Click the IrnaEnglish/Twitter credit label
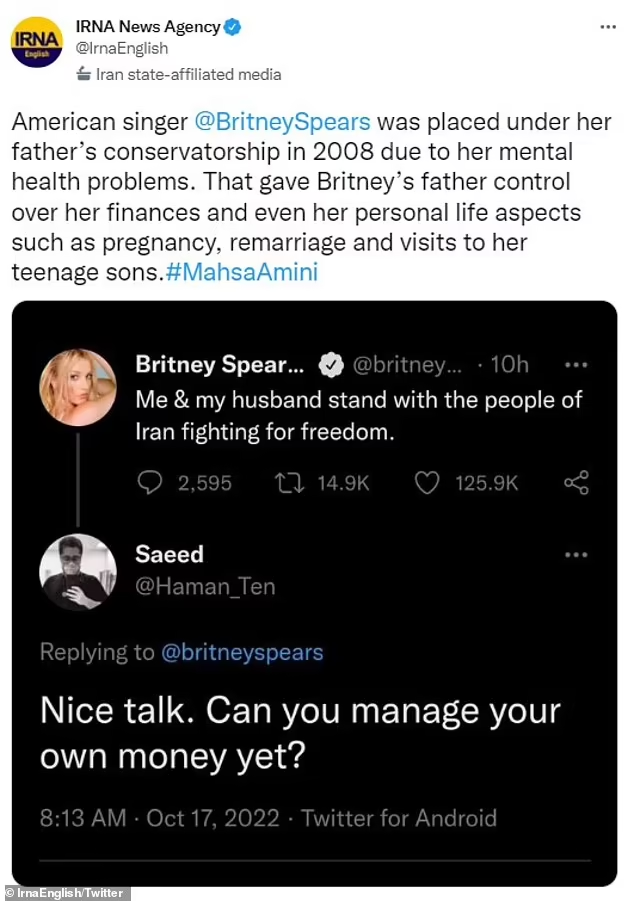 [x=65, y=891]
